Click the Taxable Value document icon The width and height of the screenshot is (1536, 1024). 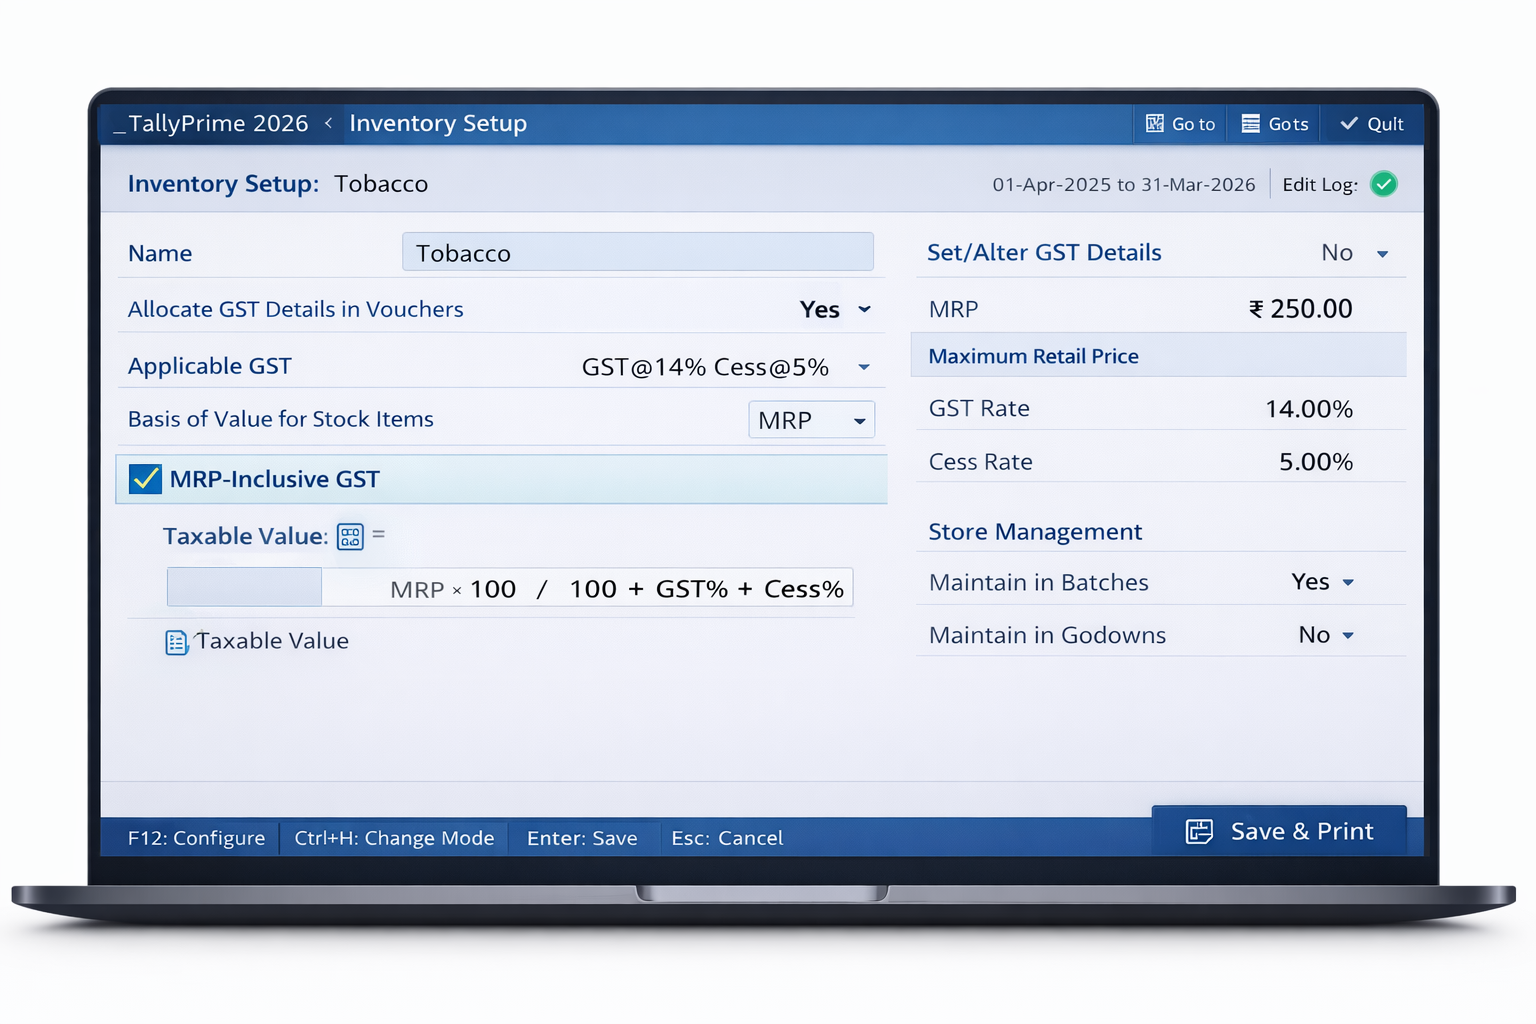coord(176,641)
